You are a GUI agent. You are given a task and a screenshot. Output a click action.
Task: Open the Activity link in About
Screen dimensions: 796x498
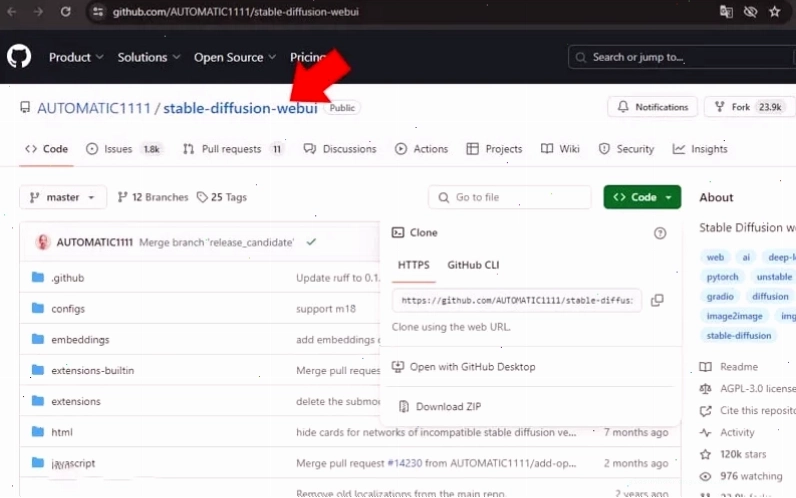coord(727,433)
